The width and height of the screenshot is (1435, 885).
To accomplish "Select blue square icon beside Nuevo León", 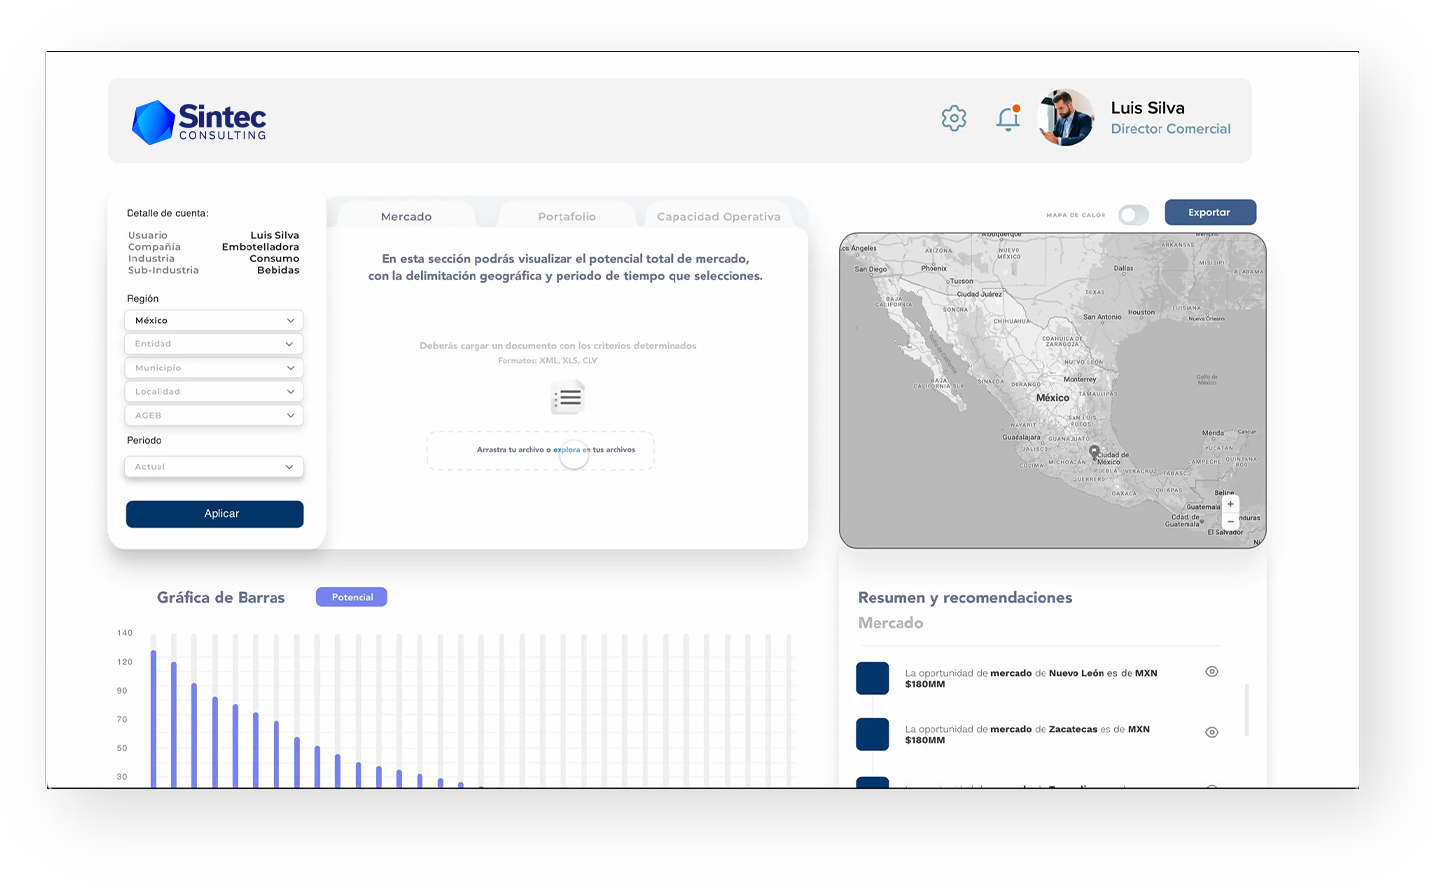I will pos(872,678).
